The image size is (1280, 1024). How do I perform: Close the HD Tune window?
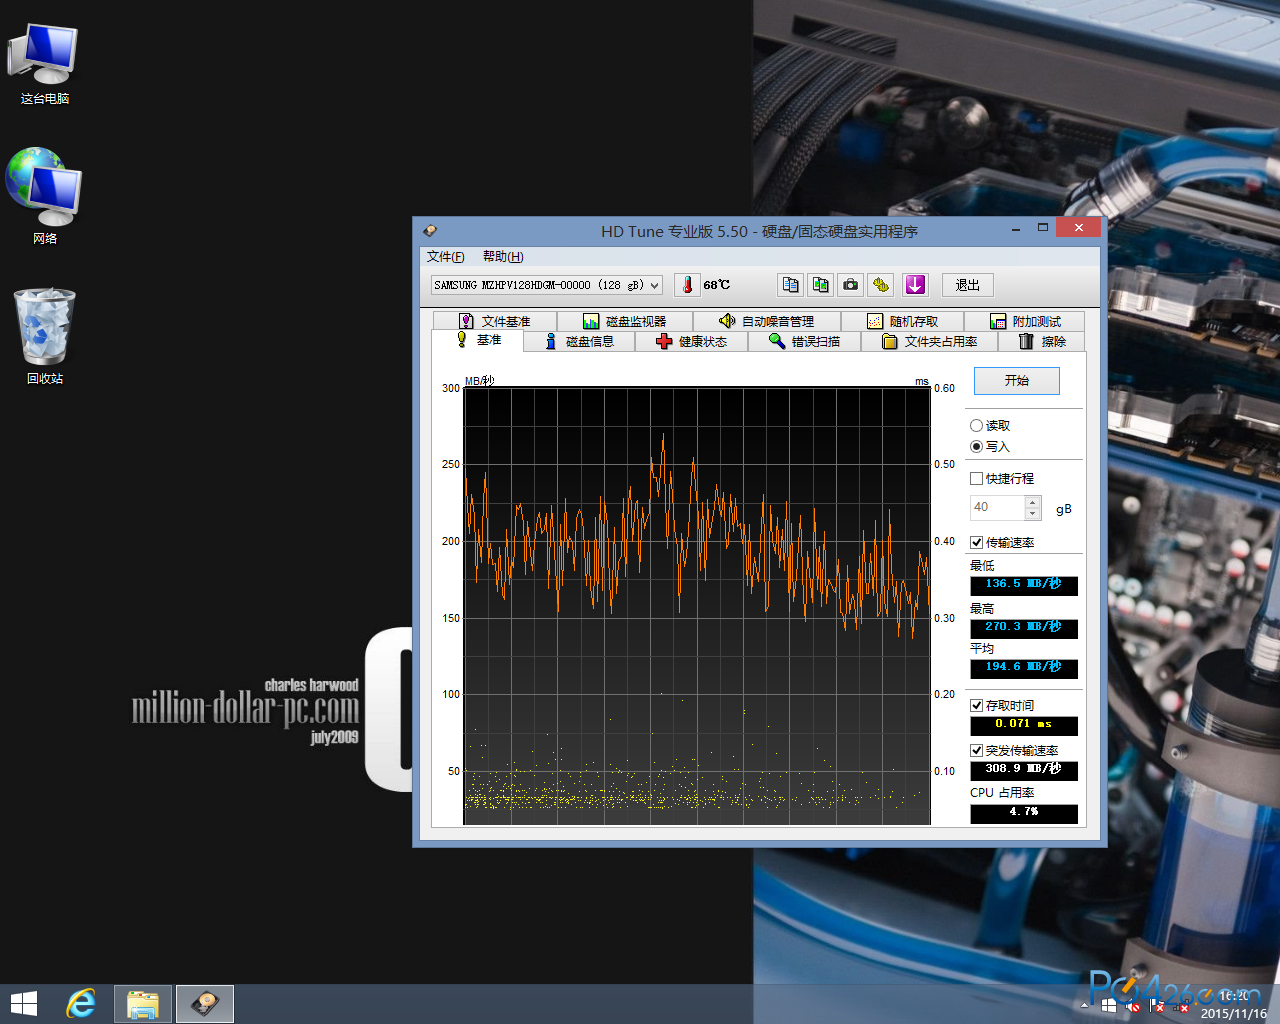(1079, 227)
